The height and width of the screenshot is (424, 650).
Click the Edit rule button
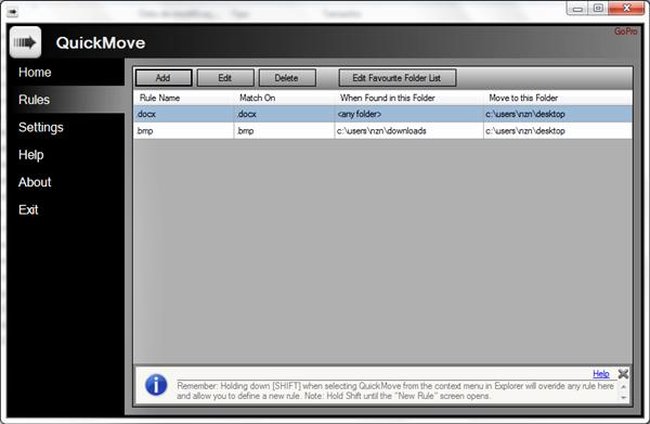pos(225,78)
